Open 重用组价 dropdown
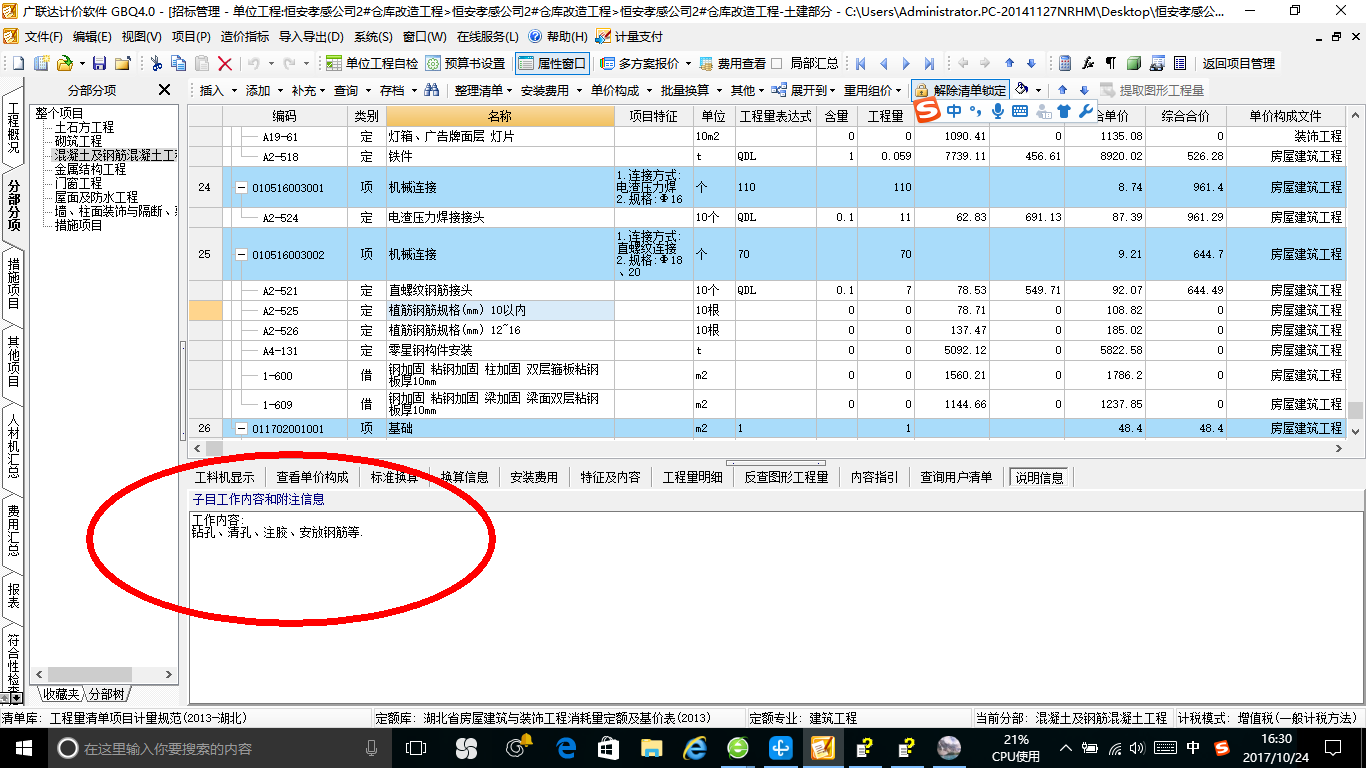Screen dimensions: 1366x768 coord(874,90)
